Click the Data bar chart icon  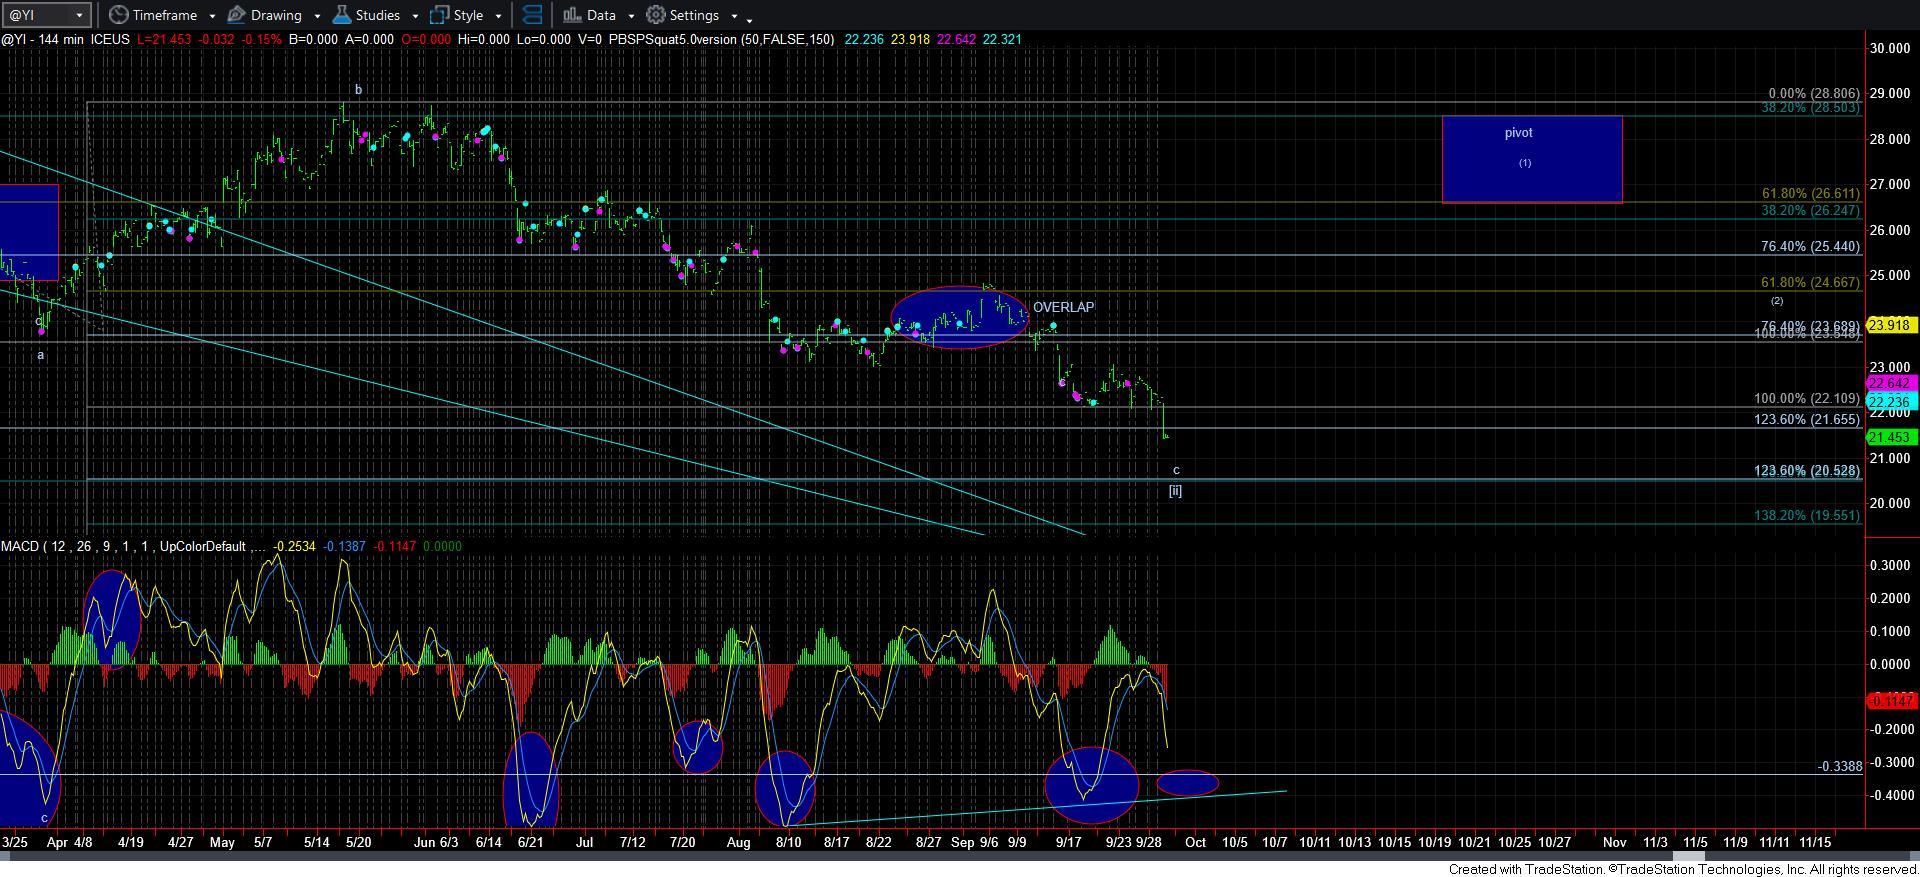pos(571,15)
